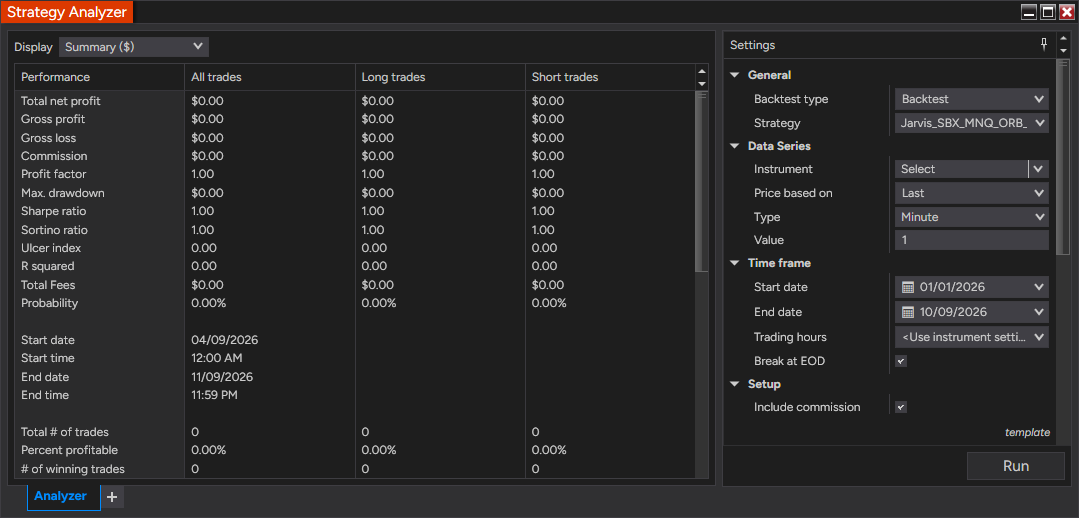Open Price based on dropdown

point(972,193)
